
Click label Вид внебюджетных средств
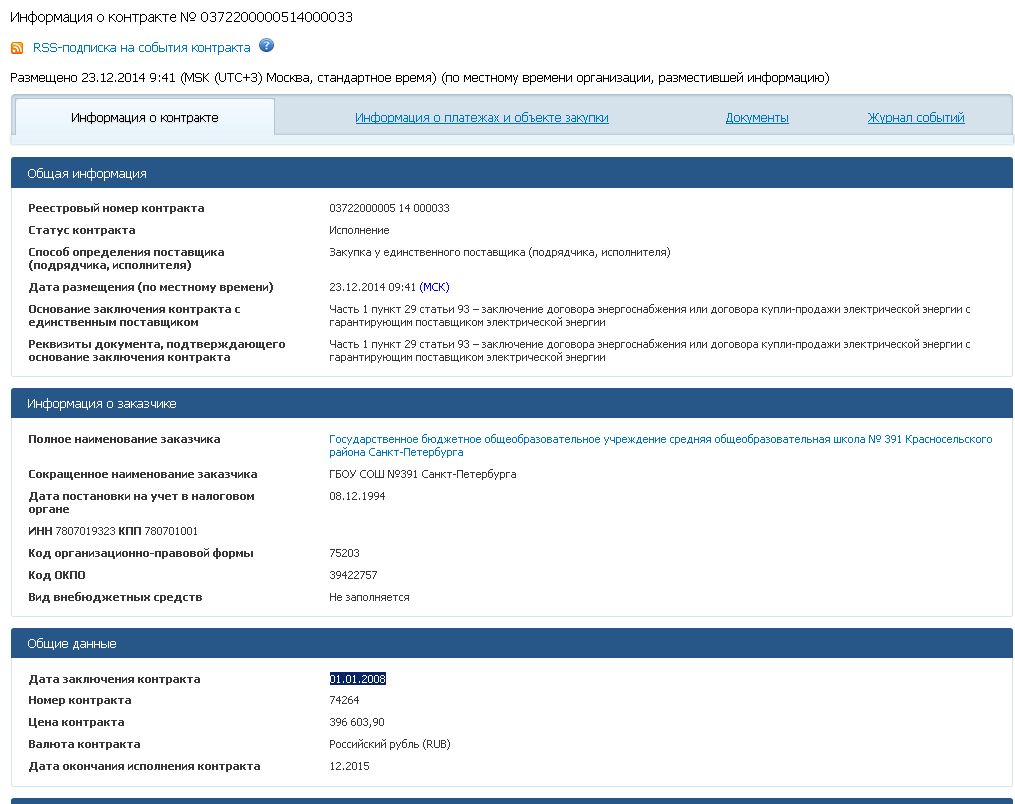(x=115, y=597)
